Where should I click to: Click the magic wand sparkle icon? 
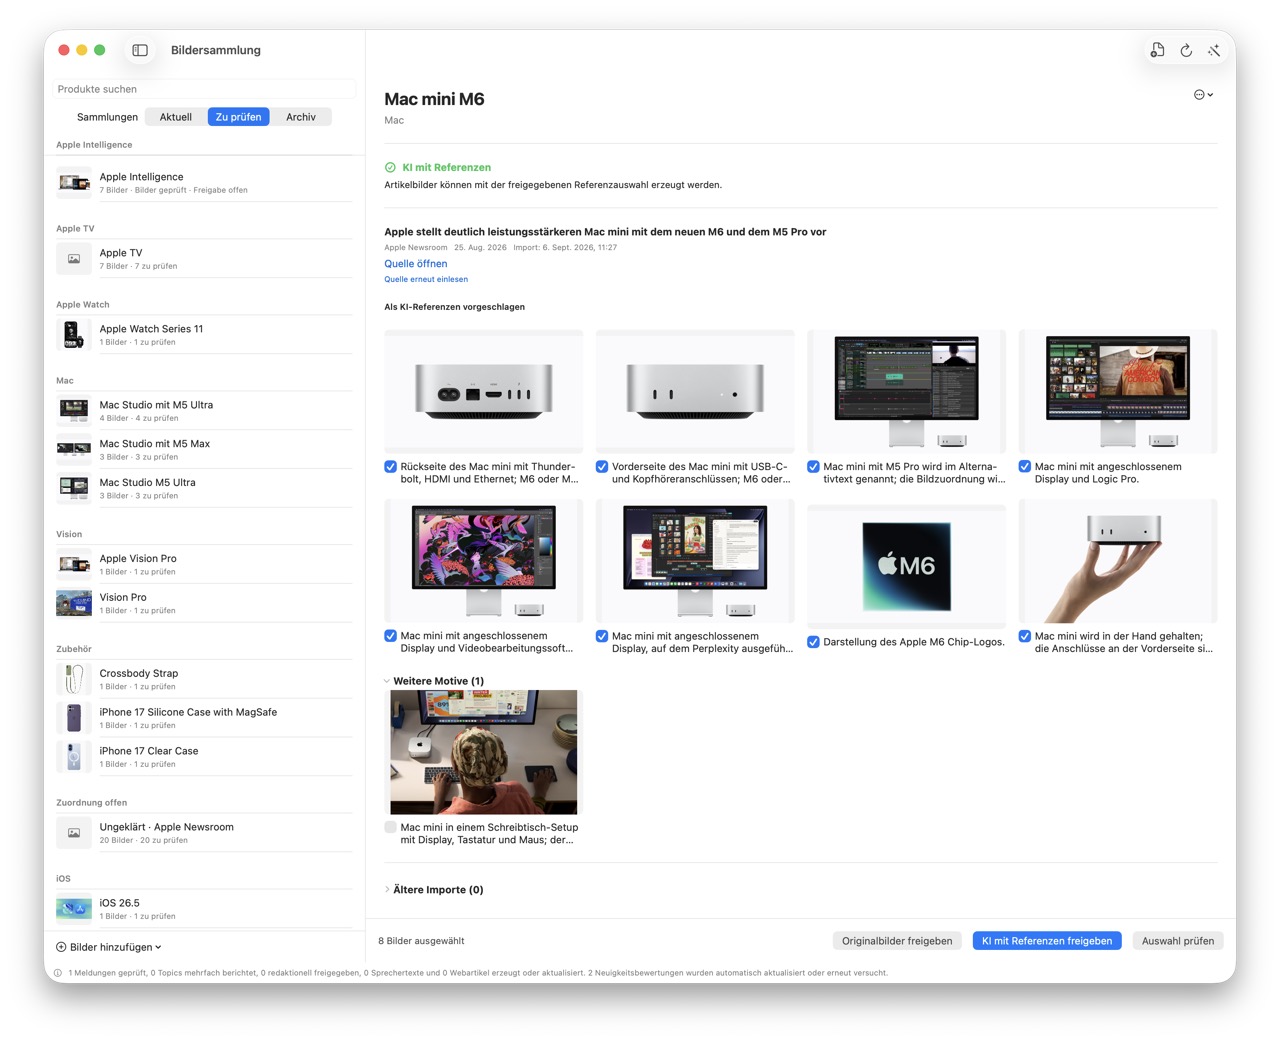(x=1214, y=50)
